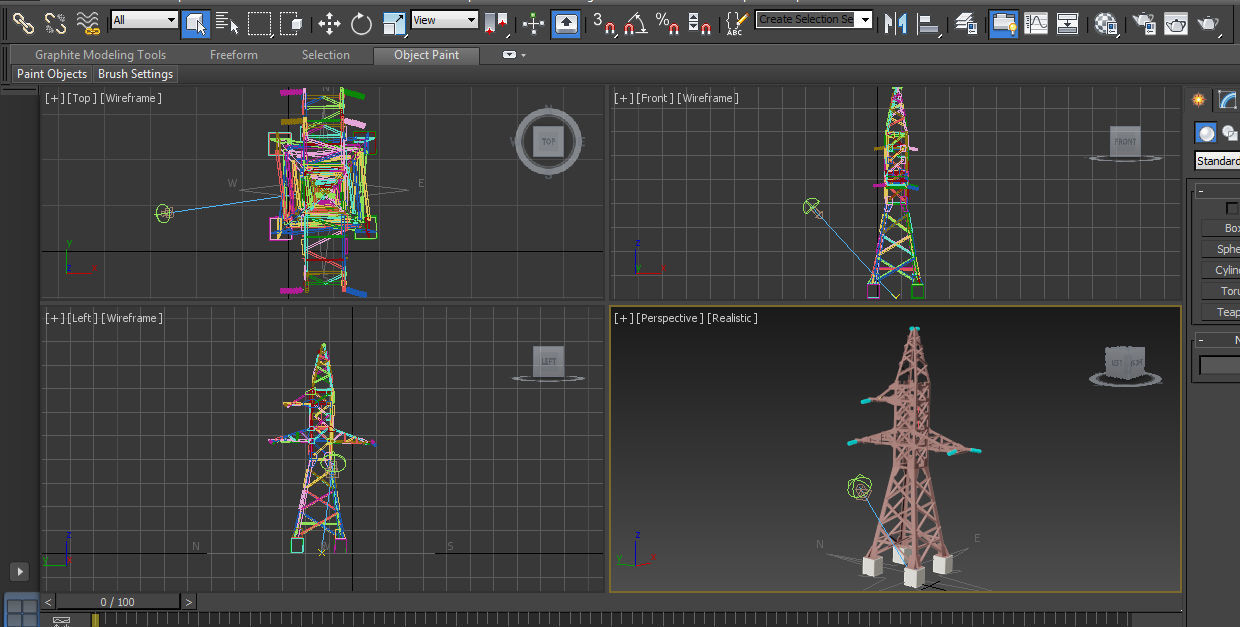Viewport: 1240px width, 627px height.
Task: Toggle the Select Object tool
Action: [x=196, y=22]
